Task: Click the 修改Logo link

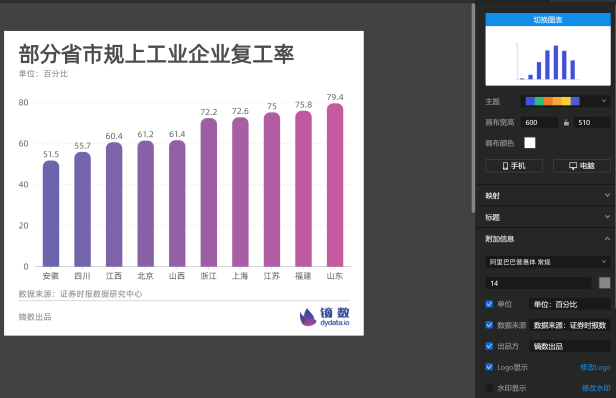Action: pyautogui.click(x=595, y=367)
